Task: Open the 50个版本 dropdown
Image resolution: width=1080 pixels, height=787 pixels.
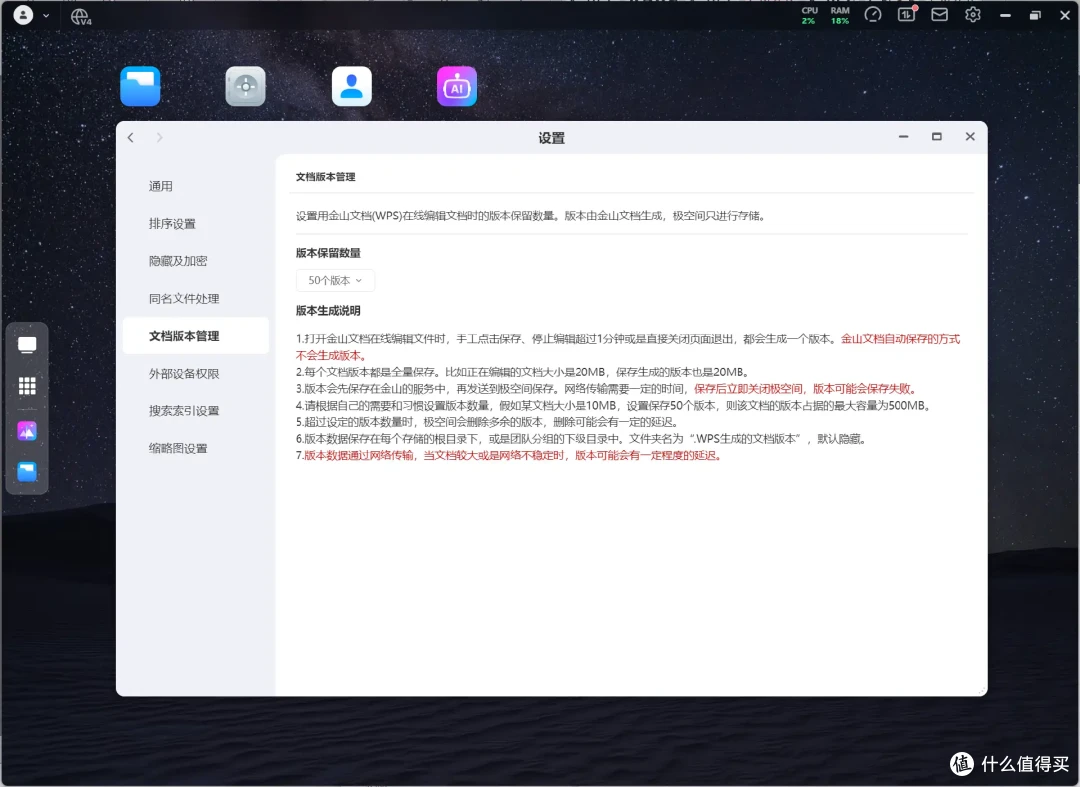Action: point(335,280)
